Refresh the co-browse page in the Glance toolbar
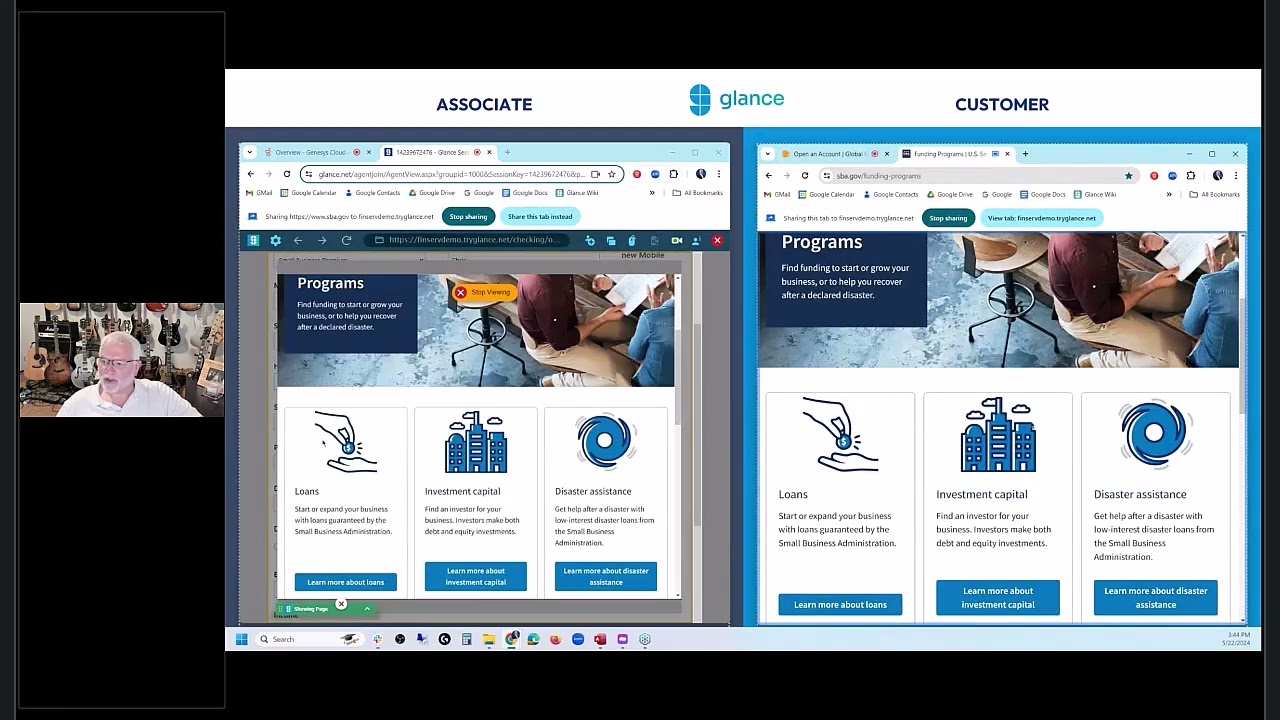 346,240
